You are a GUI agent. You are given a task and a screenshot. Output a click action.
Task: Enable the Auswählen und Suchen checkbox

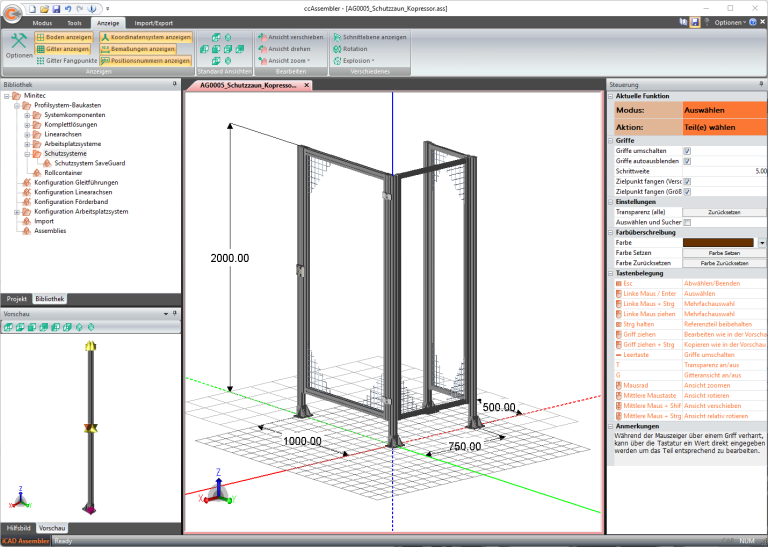[687, 222]
